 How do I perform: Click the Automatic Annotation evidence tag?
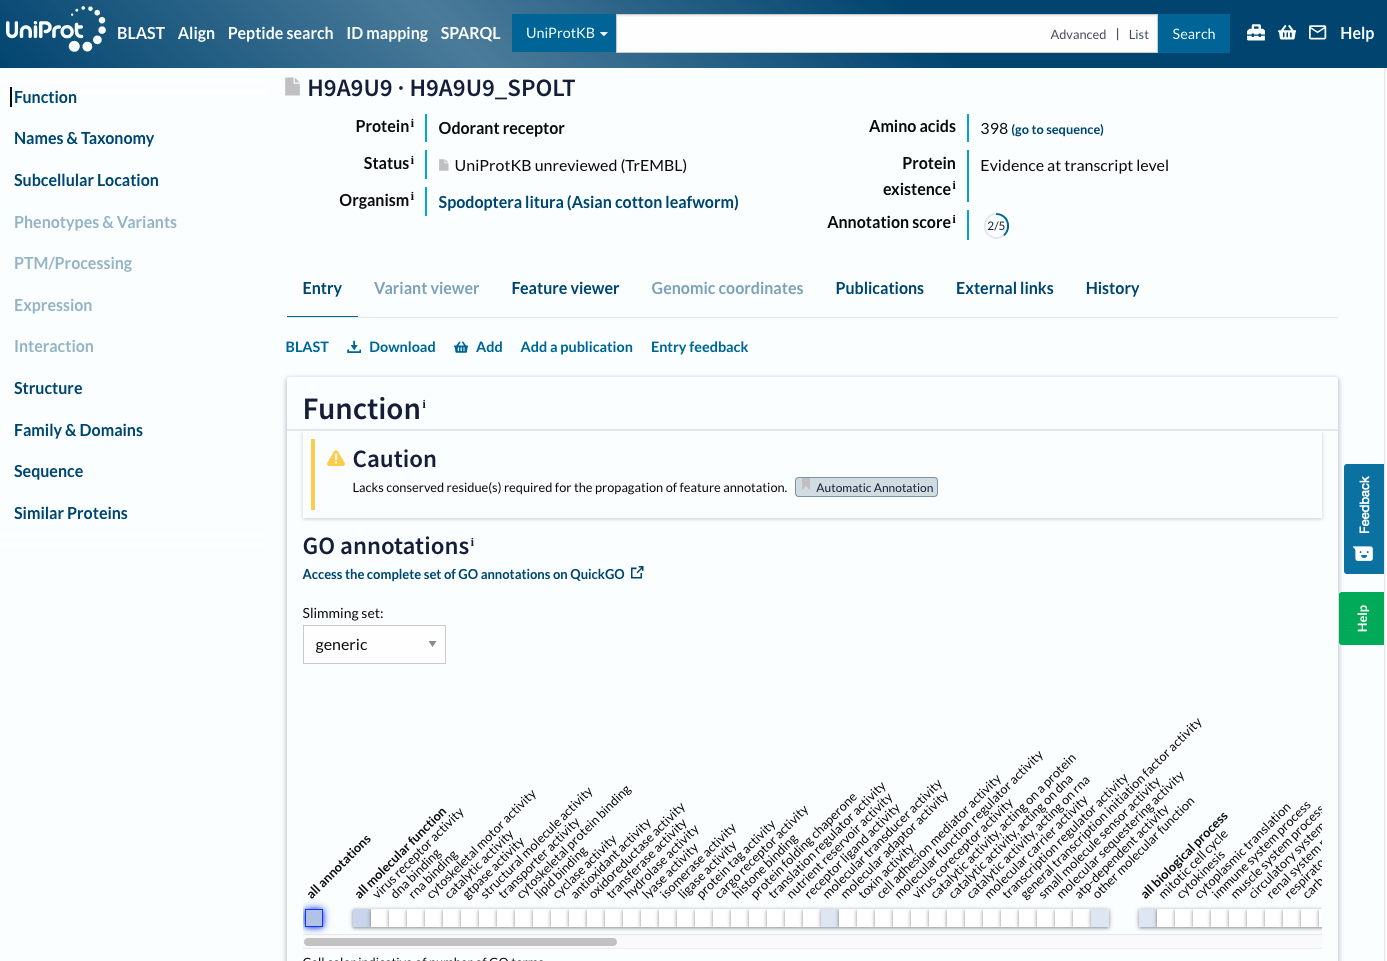(x=866, y=487)
